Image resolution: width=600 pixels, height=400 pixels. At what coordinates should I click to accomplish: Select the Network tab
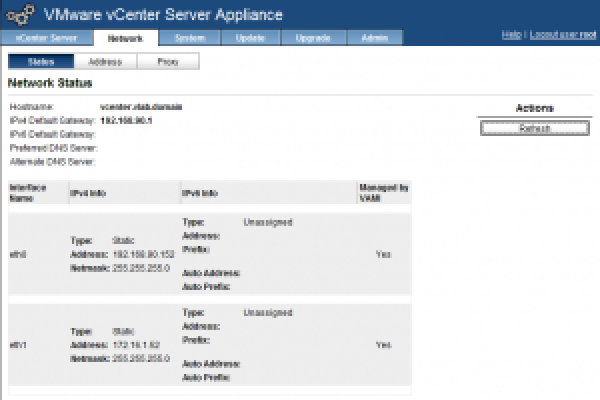126,38
